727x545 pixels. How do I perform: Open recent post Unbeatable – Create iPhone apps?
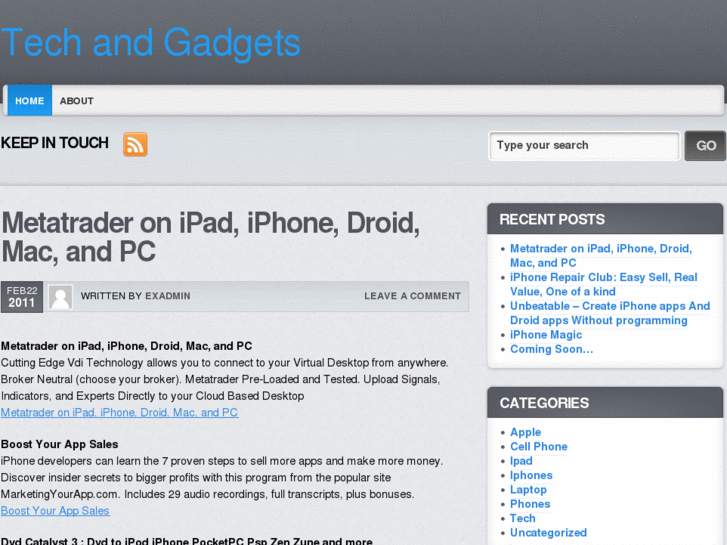[610, 313]
